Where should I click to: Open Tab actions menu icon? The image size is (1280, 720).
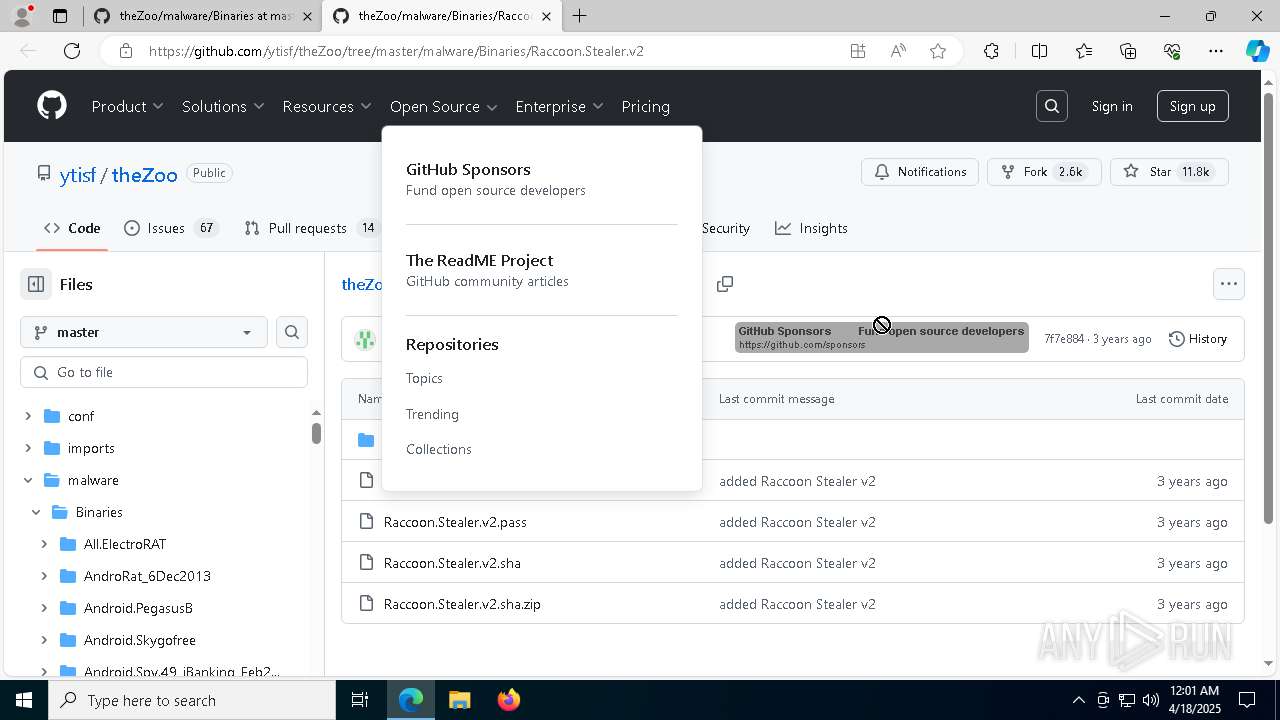(60, 16)
